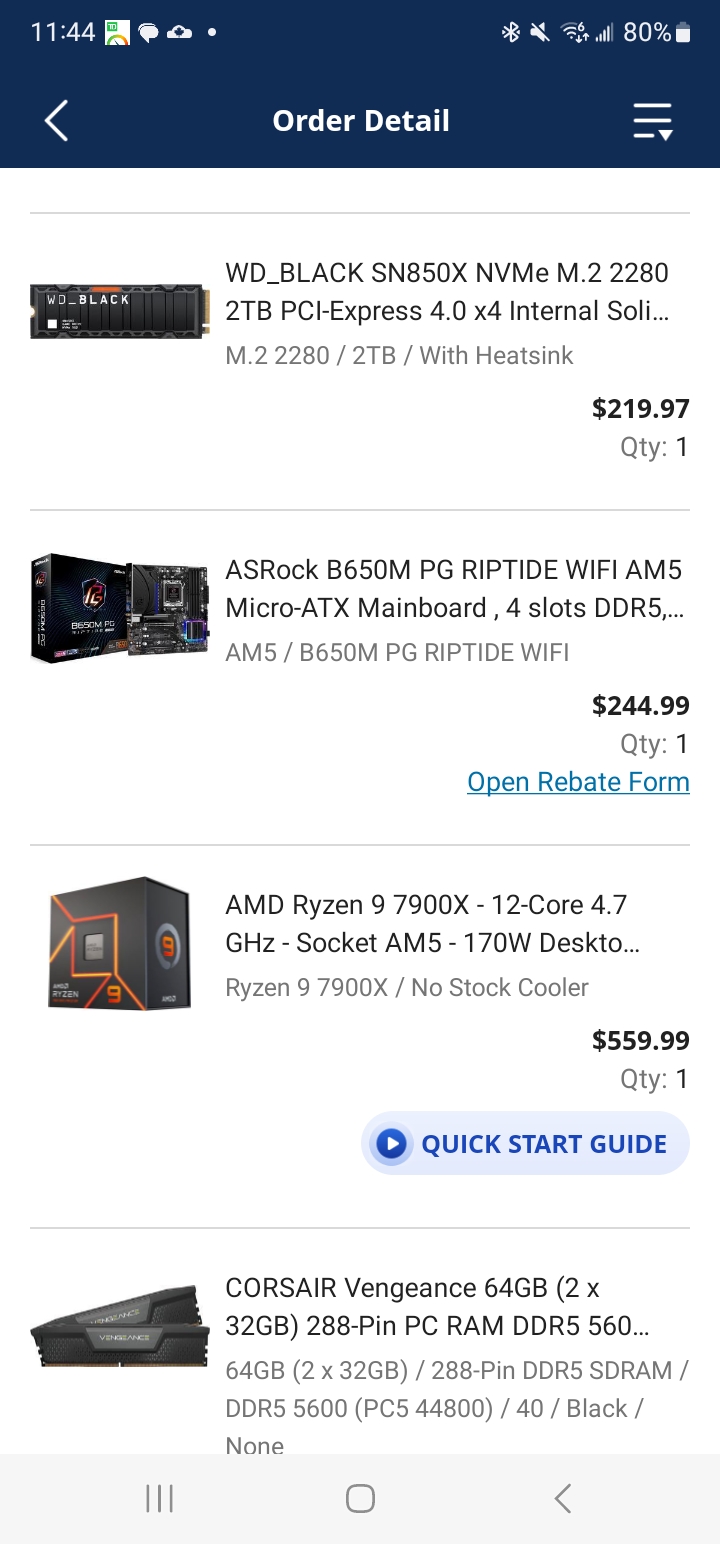Open WD_BLACK SN850X NVMe product title
This screenshot has height=1544, width=720.
tap(447, 292)
